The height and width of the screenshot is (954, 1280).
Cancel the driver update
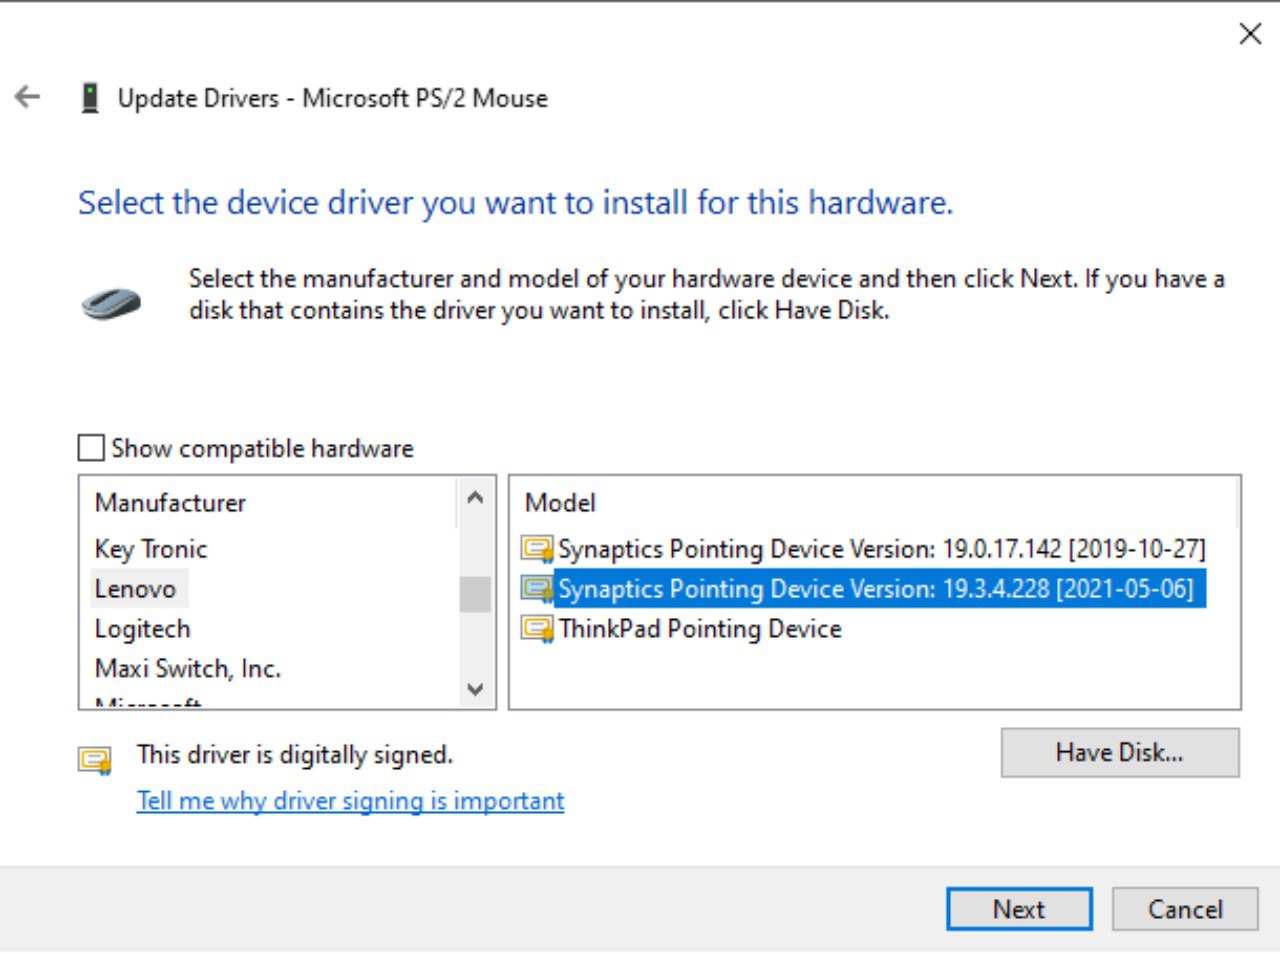coord(1185,909)
